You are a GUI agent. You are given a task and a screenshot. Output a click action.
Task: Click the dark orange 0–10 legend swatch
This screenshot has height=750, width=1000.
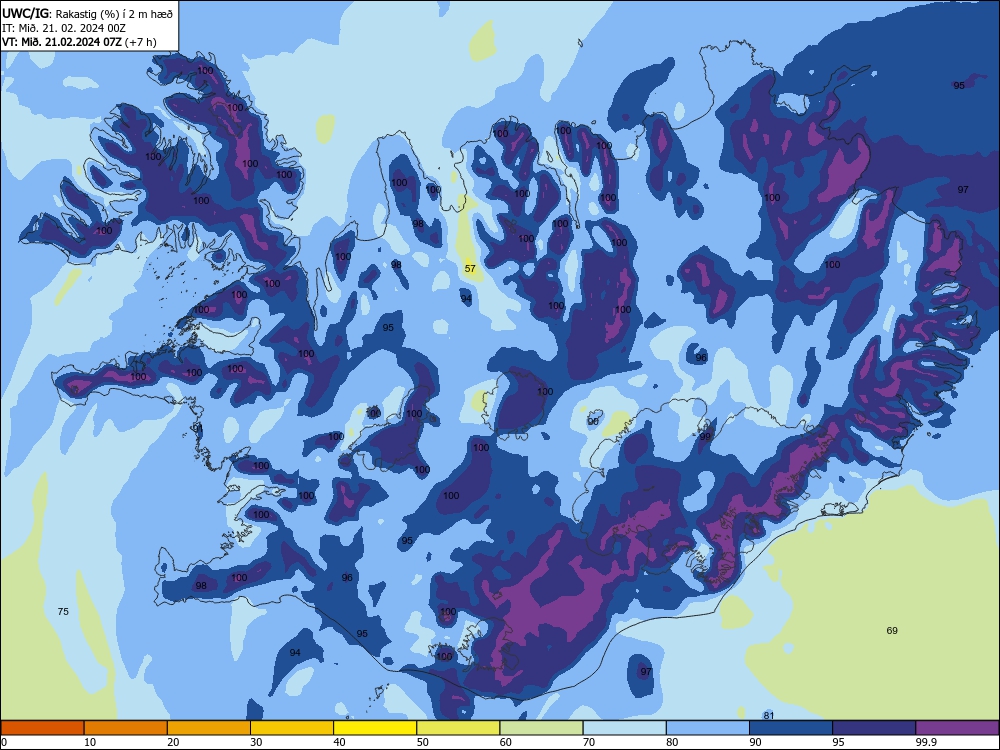pyautogui.click(x=42, y=728)
